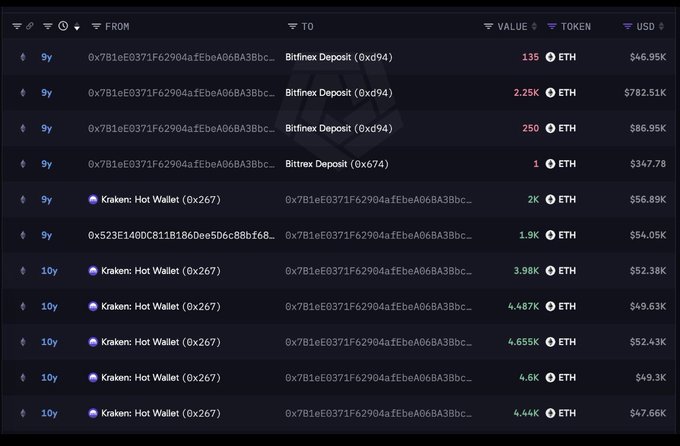Toggle the time sort arrow in header

coord(77,27)
